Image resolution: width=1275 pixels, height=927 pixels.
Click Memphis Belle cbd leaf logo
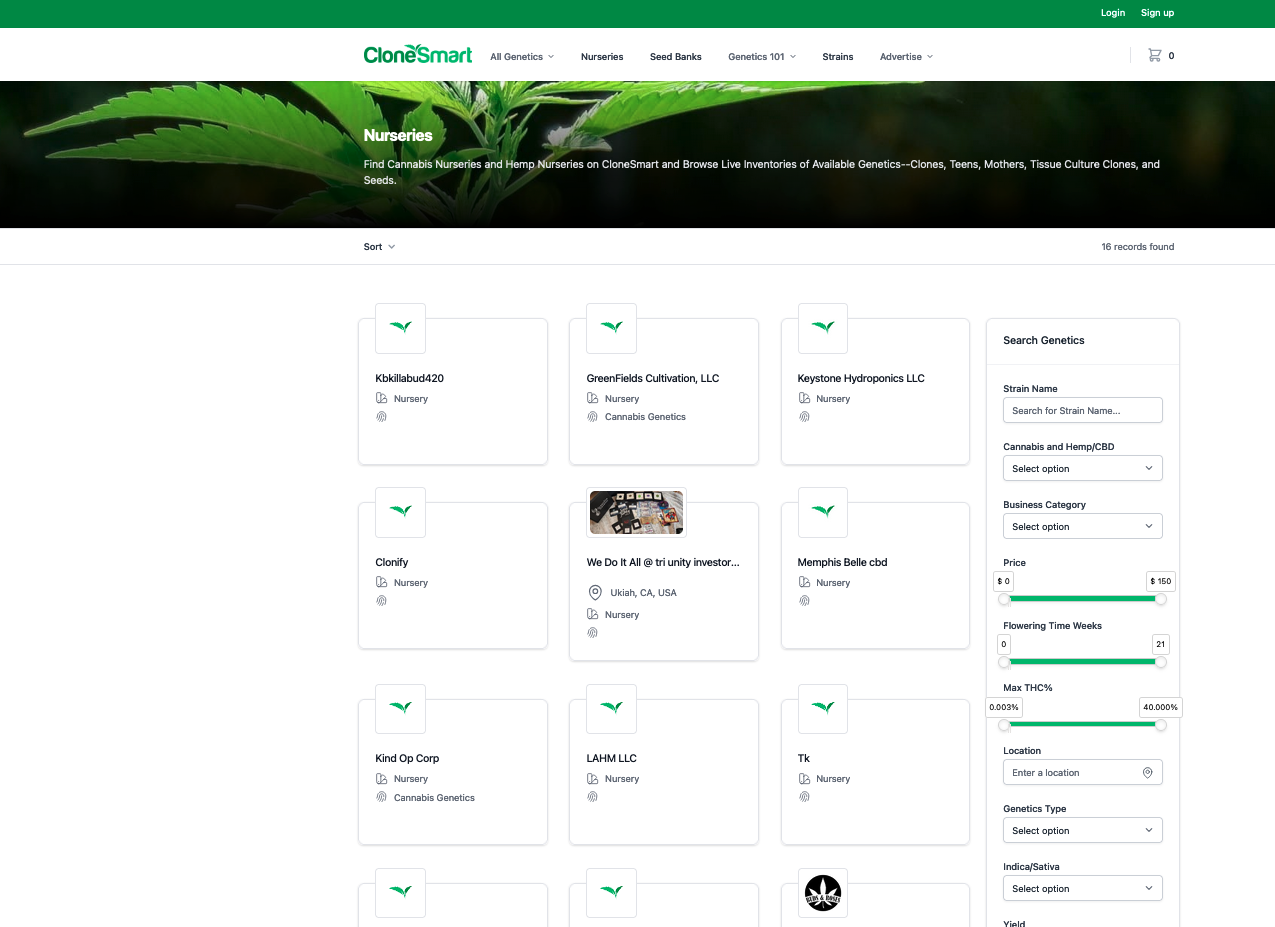(x=823, y=512)
